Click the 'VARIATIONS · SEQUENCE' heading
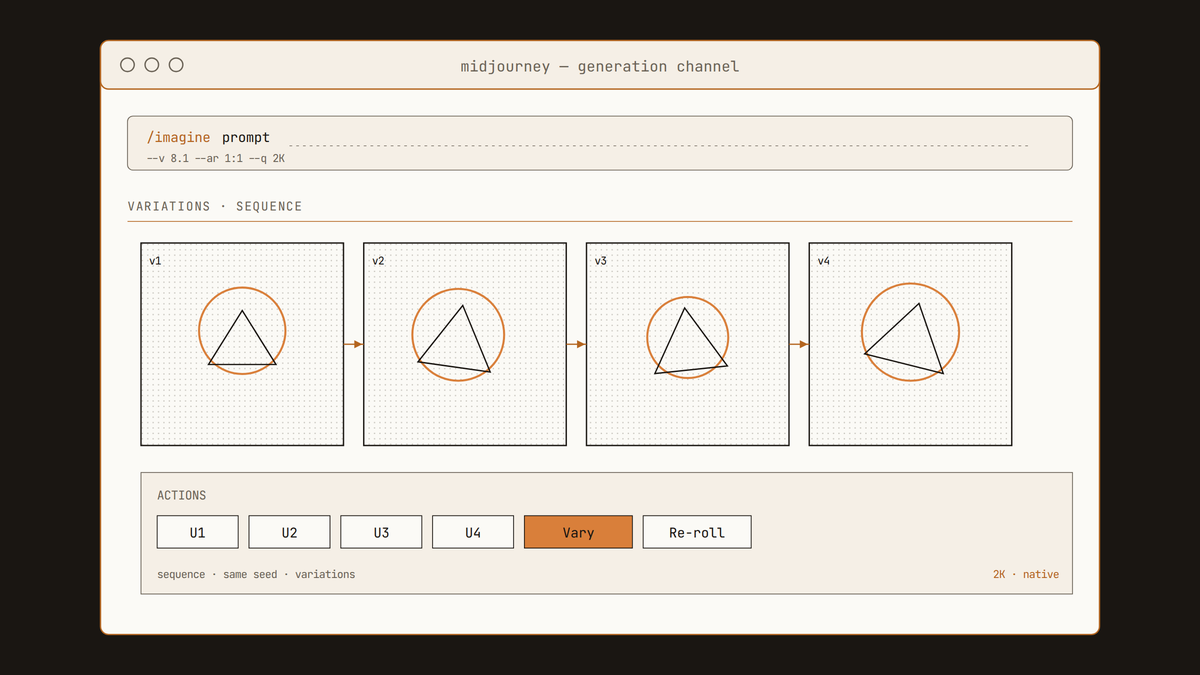1200x675 pixels. (x=215, y=207)
